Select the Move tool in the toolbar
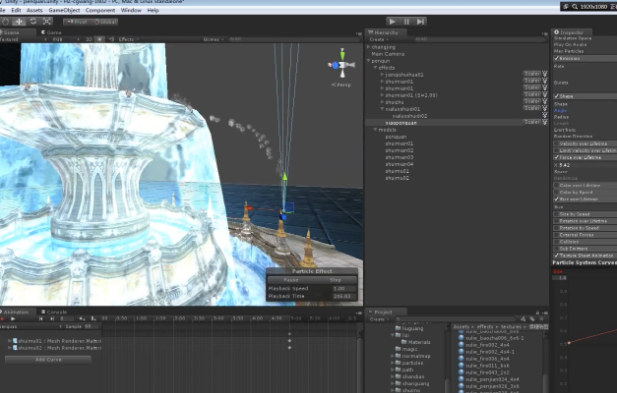Viewport: 617px width, 393px height. (18, 22)
